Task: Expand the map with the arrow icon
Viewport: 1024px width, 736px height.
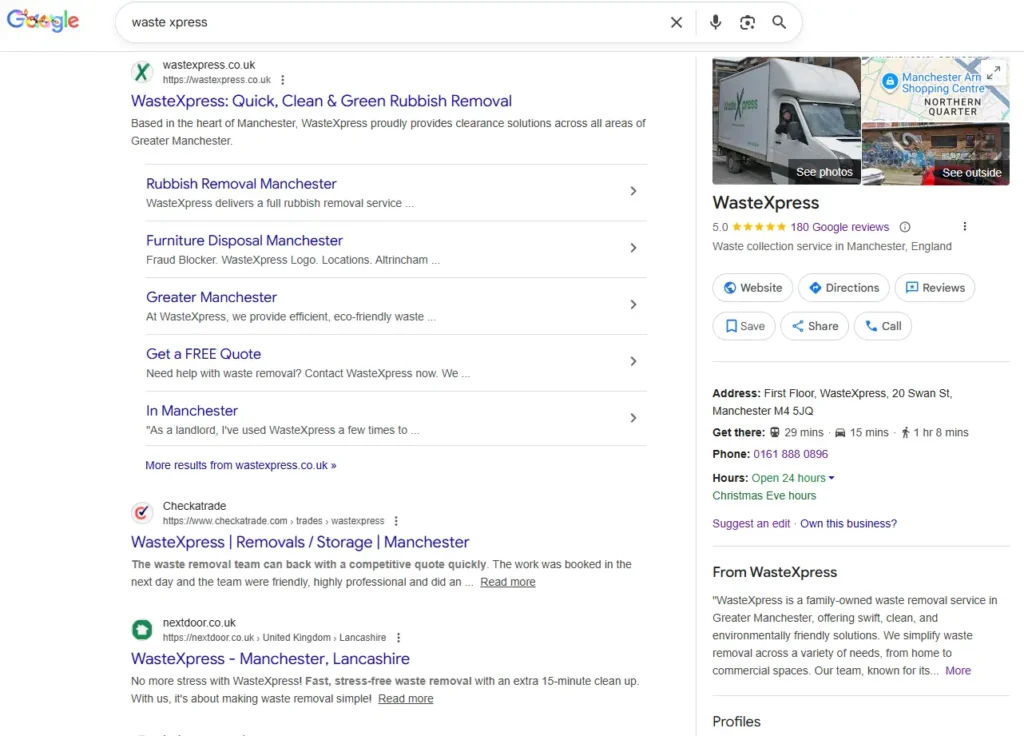Action: point(993,70)
